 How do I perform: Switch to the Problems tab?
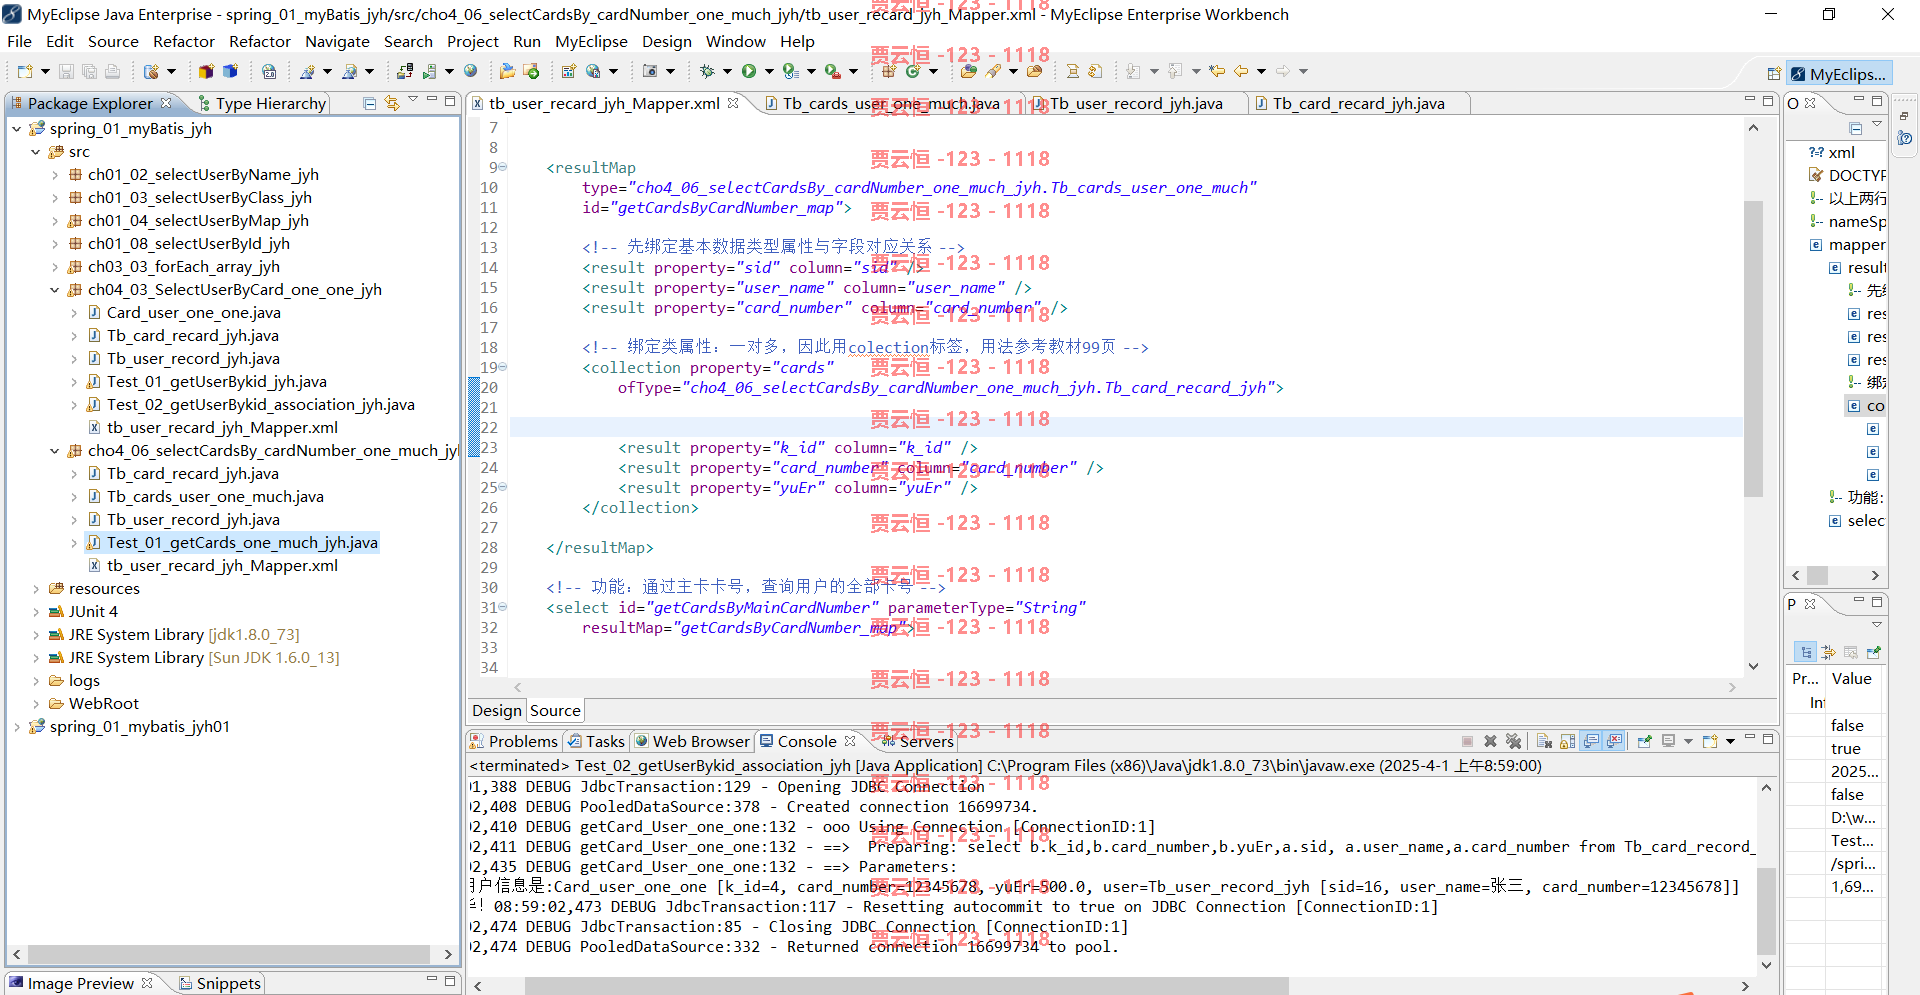point(514,741)
